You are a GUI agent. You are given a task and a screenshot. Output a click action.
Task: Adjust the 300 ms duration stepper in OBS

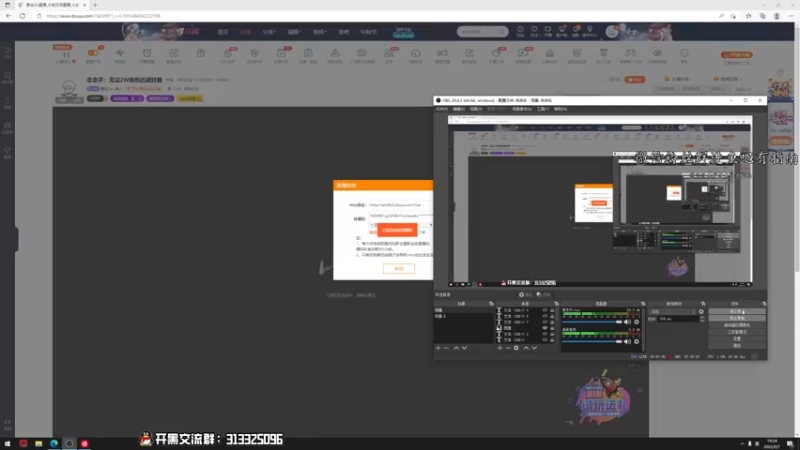tap(702, 319)
